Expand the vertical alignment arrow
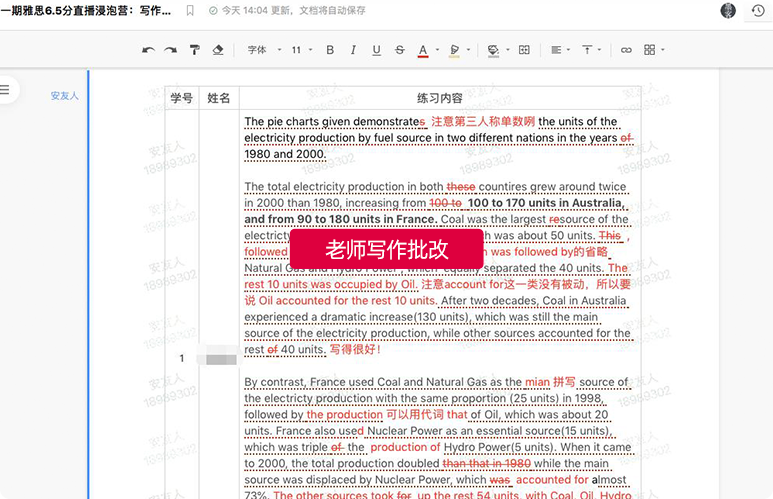 (x=599, y=50)
